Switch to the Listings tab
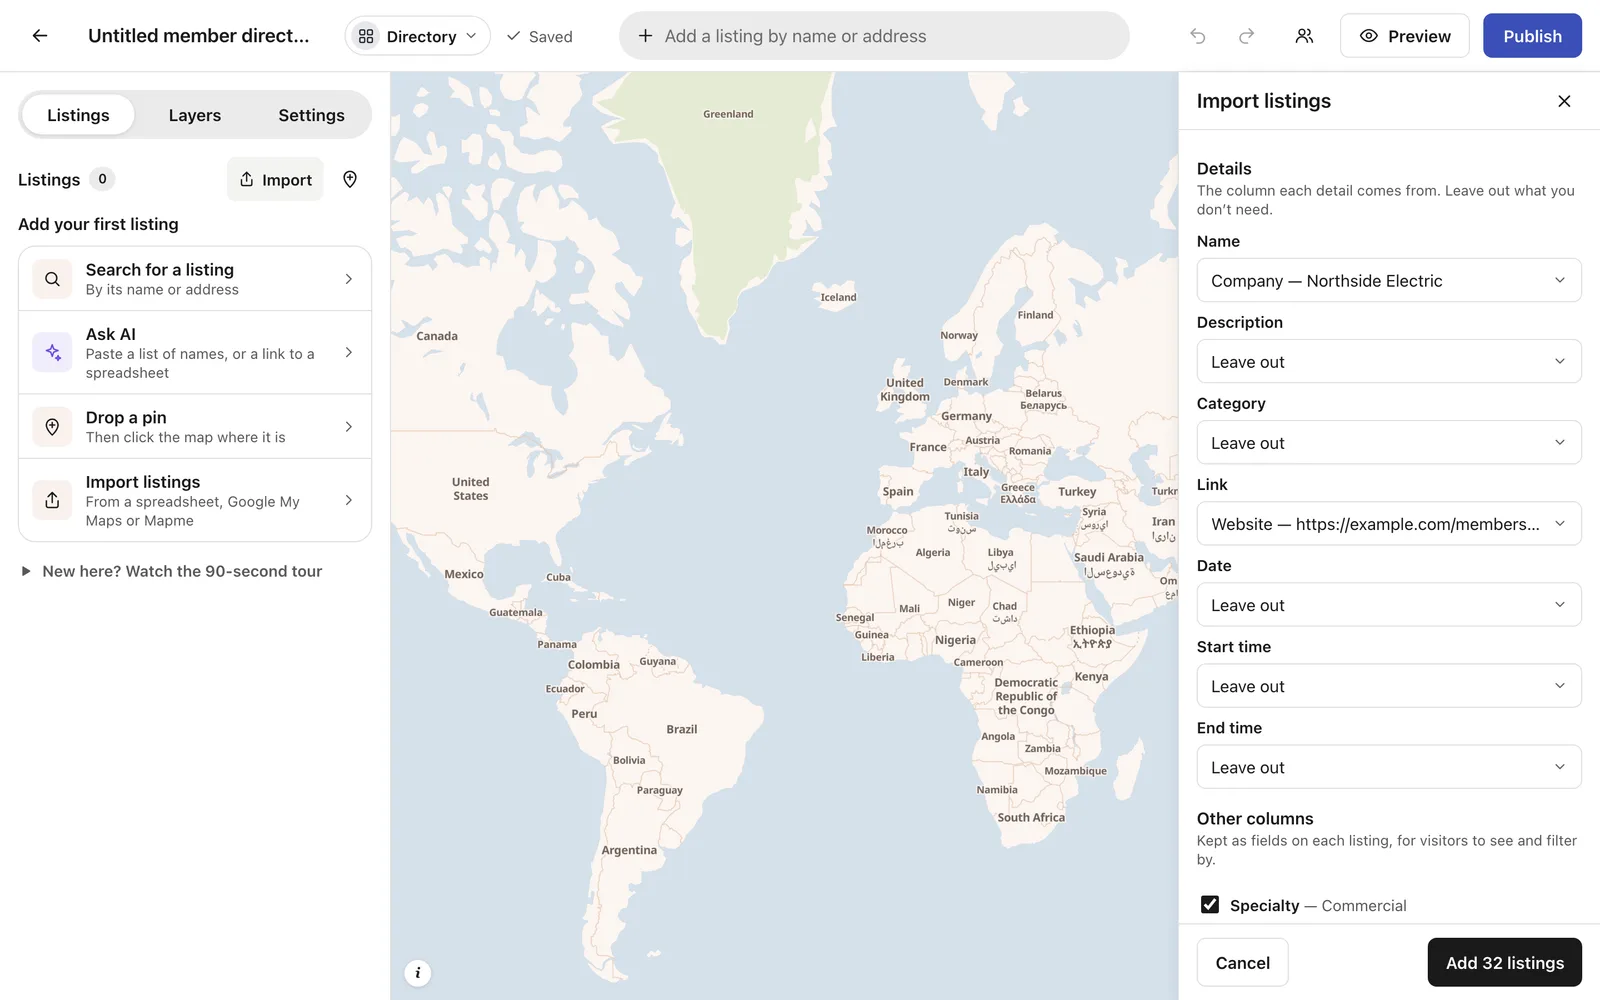 78,115
